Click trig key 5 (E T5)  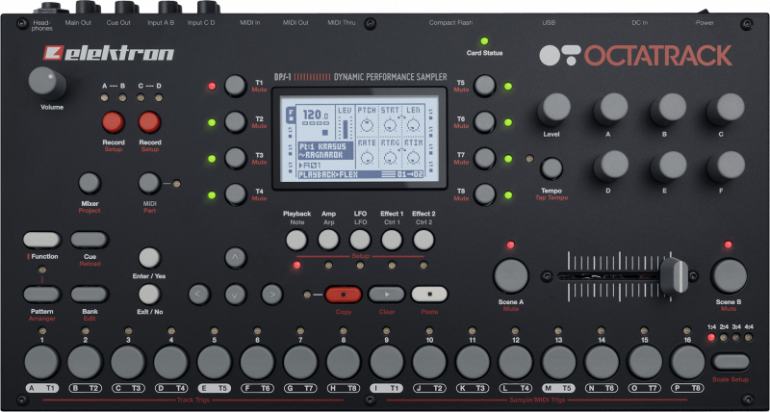pos(214,362)
